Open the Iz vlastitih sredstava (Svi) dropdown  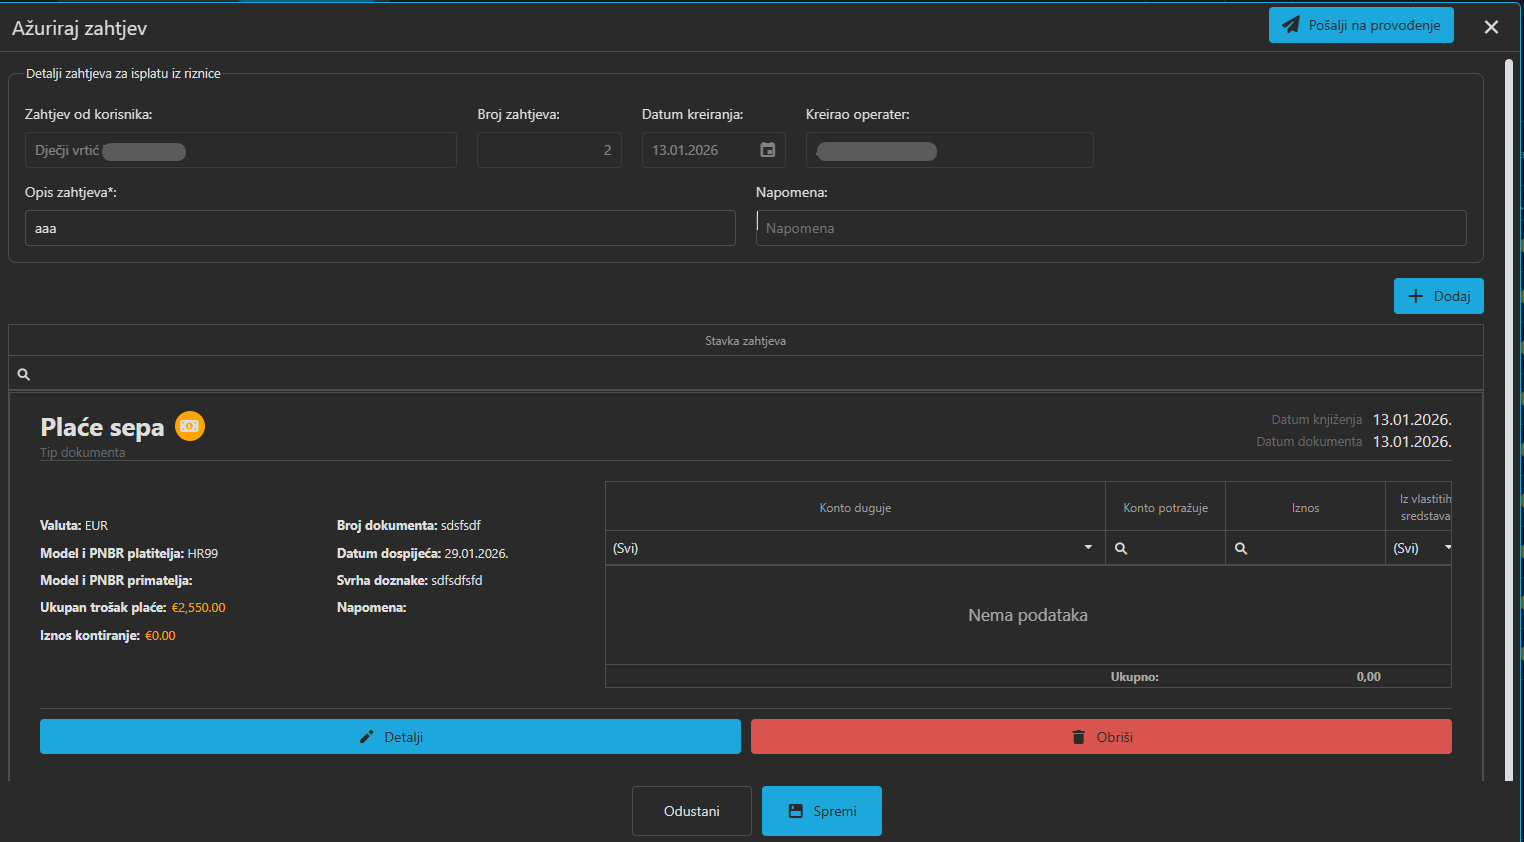point(1446,548)
